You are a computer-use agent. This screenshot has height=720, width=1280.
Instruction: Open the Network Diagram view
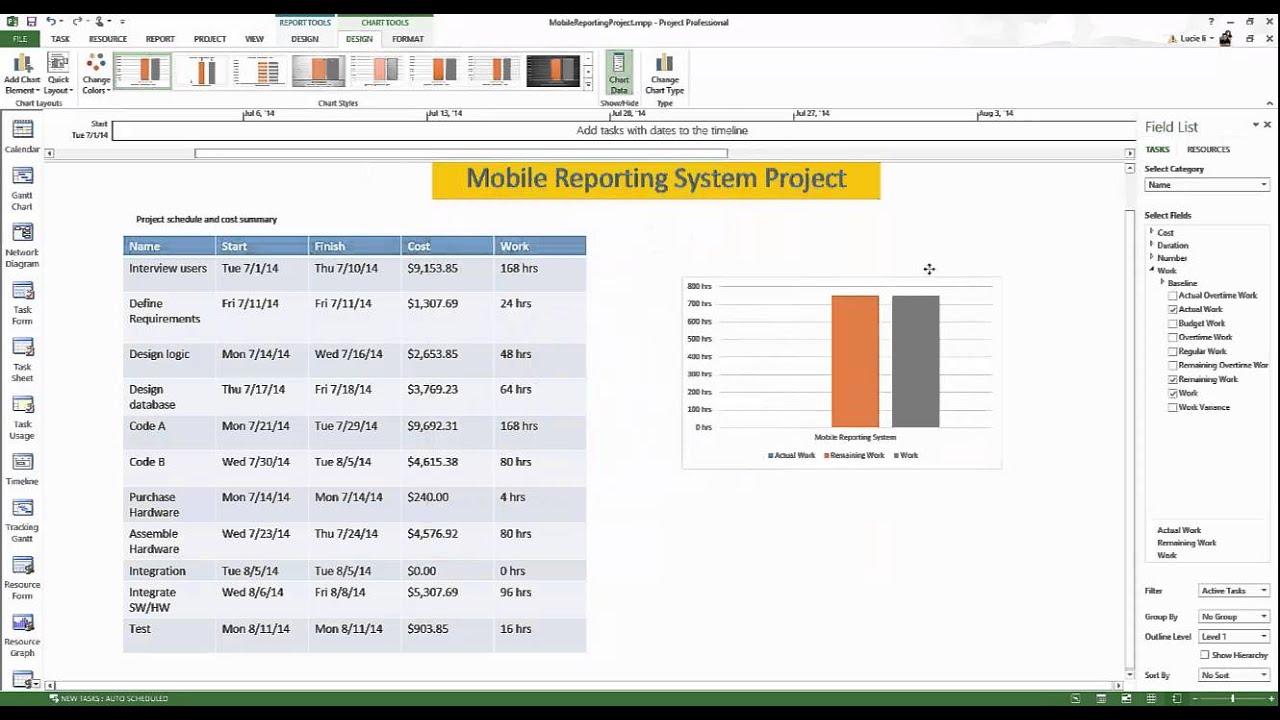click(22, 246)
